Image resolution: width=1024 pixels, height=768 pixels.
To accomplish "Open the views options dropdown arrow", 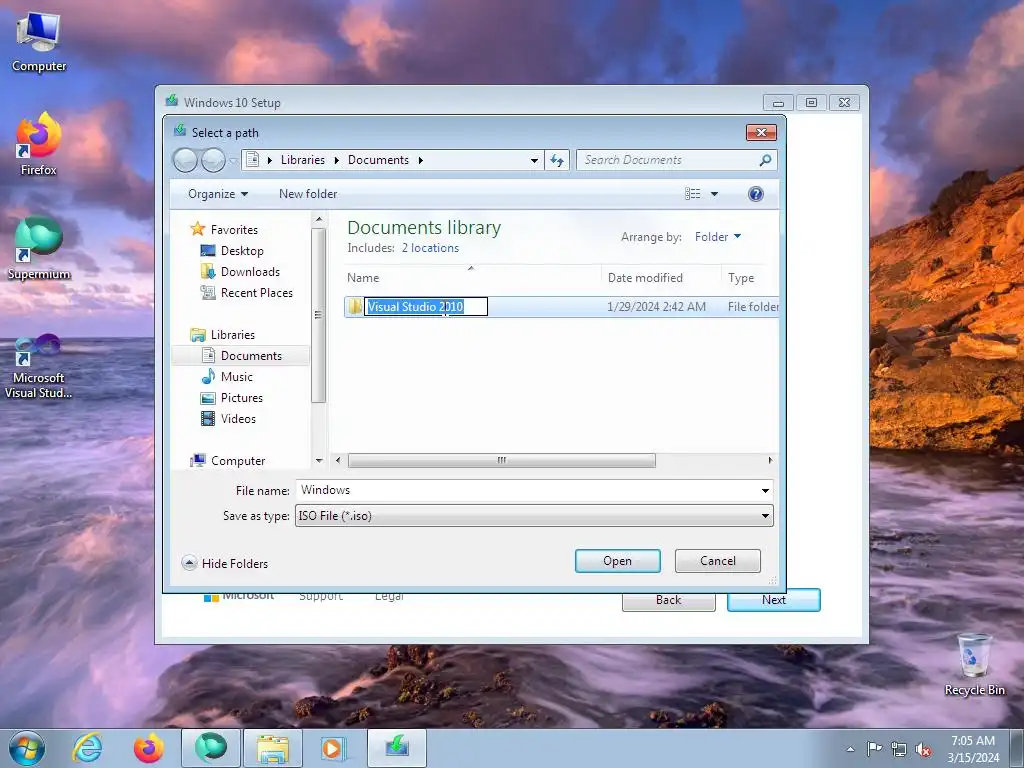I will 714,194.
